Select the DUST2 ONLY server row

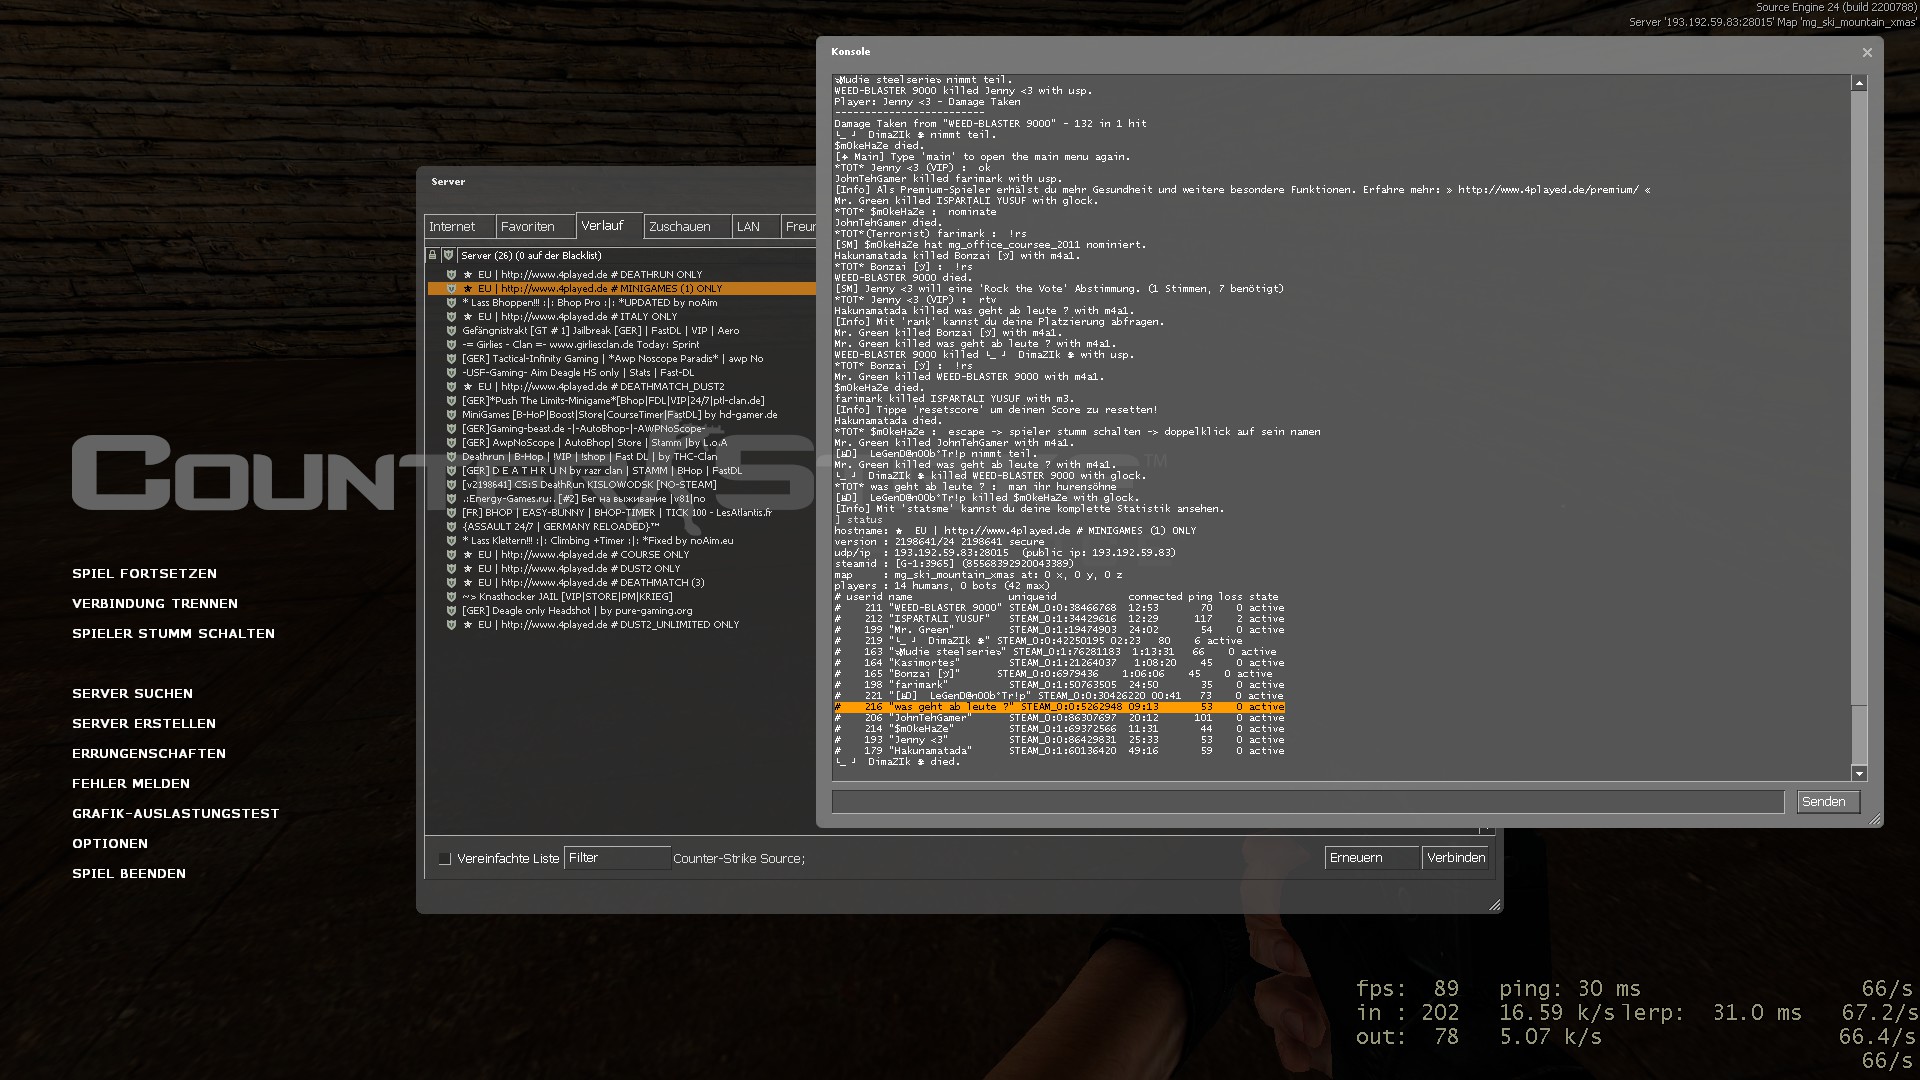click(x=621, y=568)
